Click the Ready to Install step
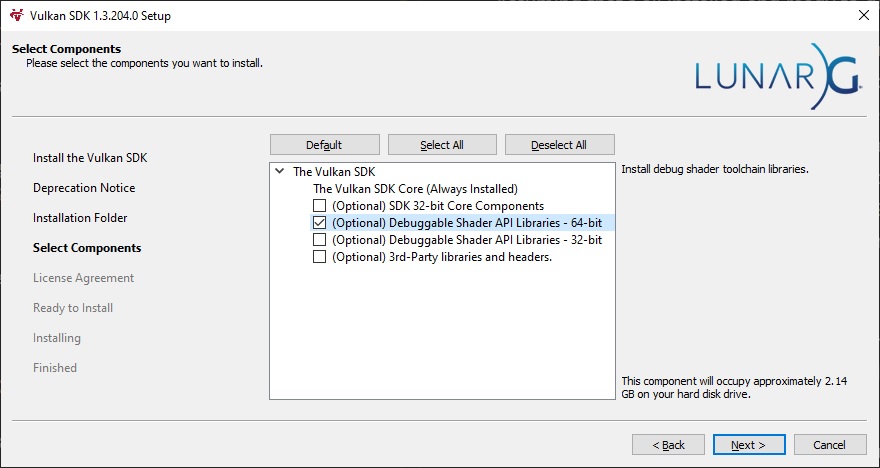Screen dimensions: 880x468 click(73, 308)
